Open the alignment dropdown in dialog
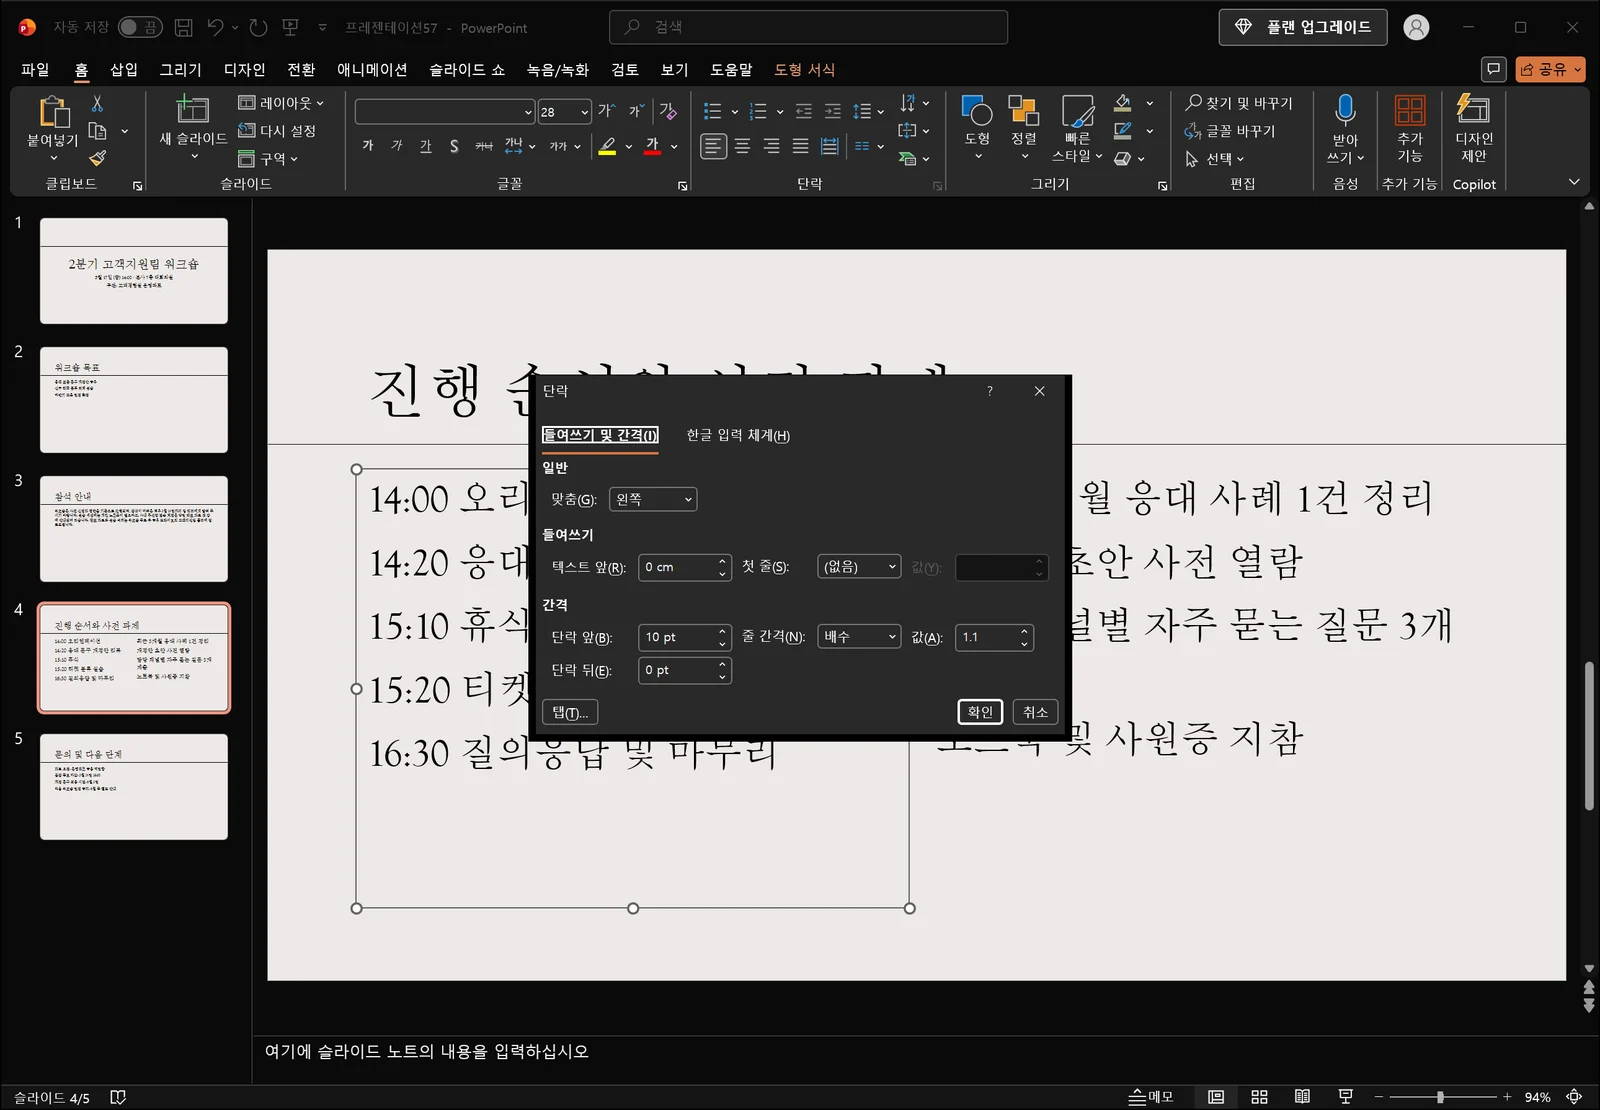 tap(653, 499)
